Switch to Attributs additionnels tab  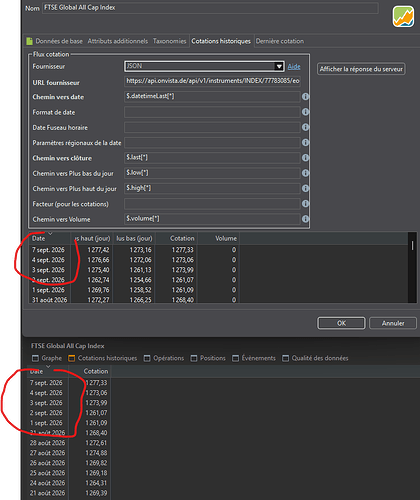(x=118, y=41)
